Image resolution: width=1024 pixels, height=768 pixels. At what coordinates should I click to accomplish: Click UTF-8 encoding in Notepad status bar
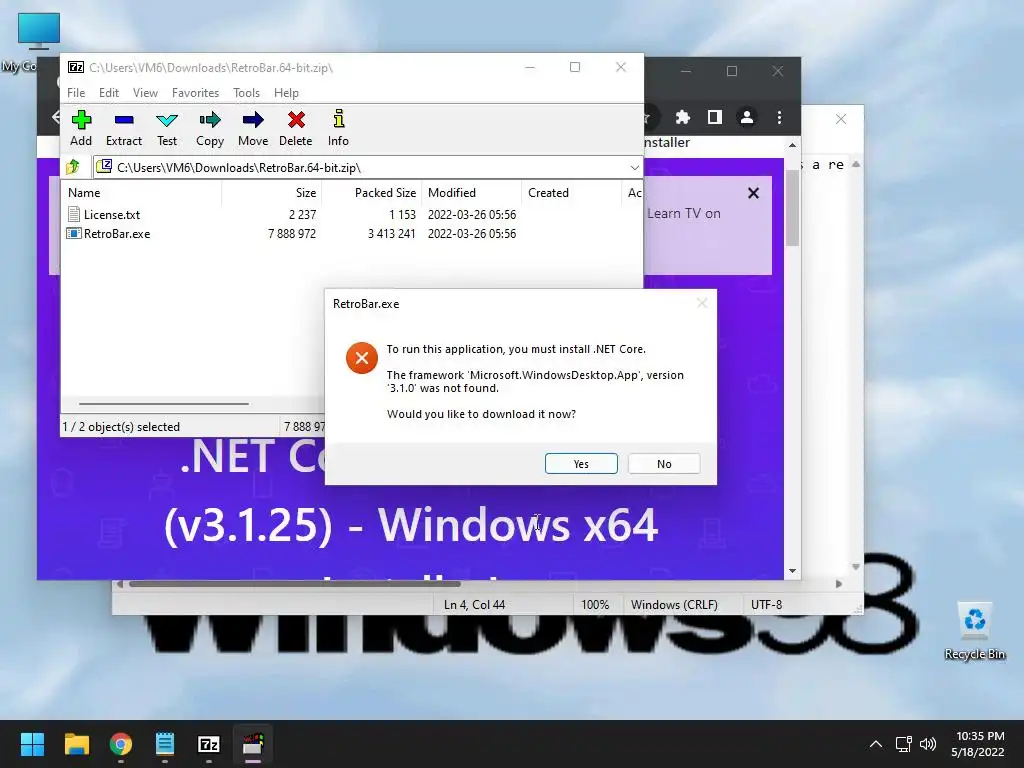point(766,605)
